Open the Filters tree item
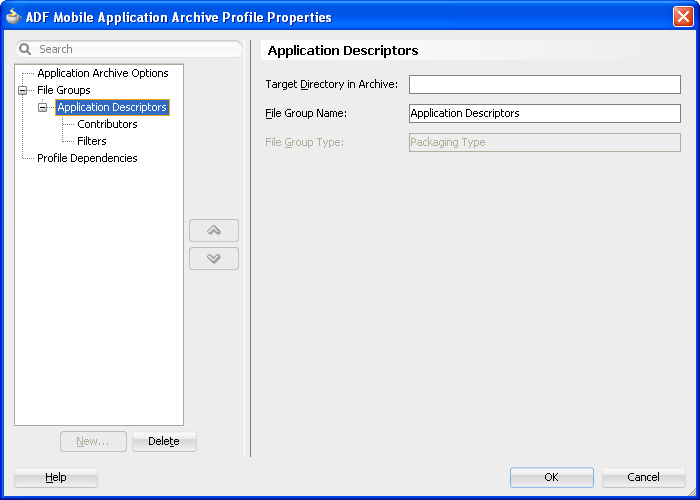 92,141
